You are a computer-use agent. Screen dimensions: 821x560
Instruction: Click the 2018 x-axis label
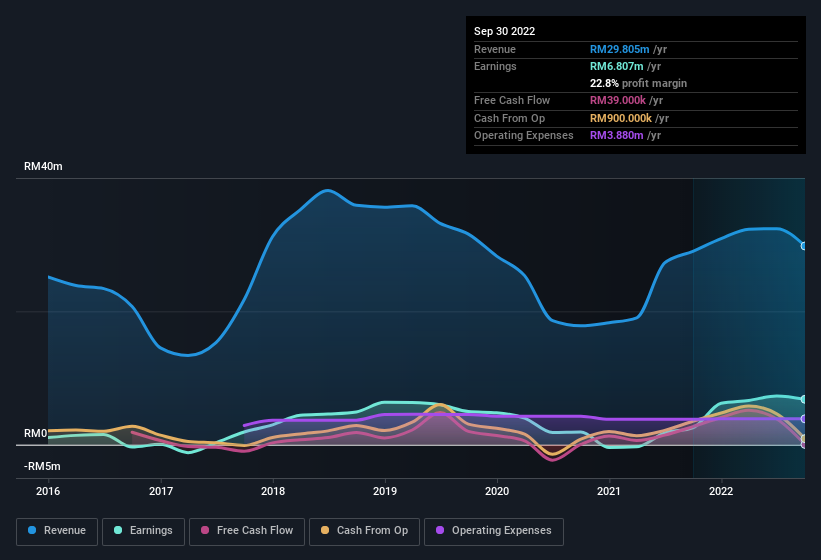coord(273,491)
